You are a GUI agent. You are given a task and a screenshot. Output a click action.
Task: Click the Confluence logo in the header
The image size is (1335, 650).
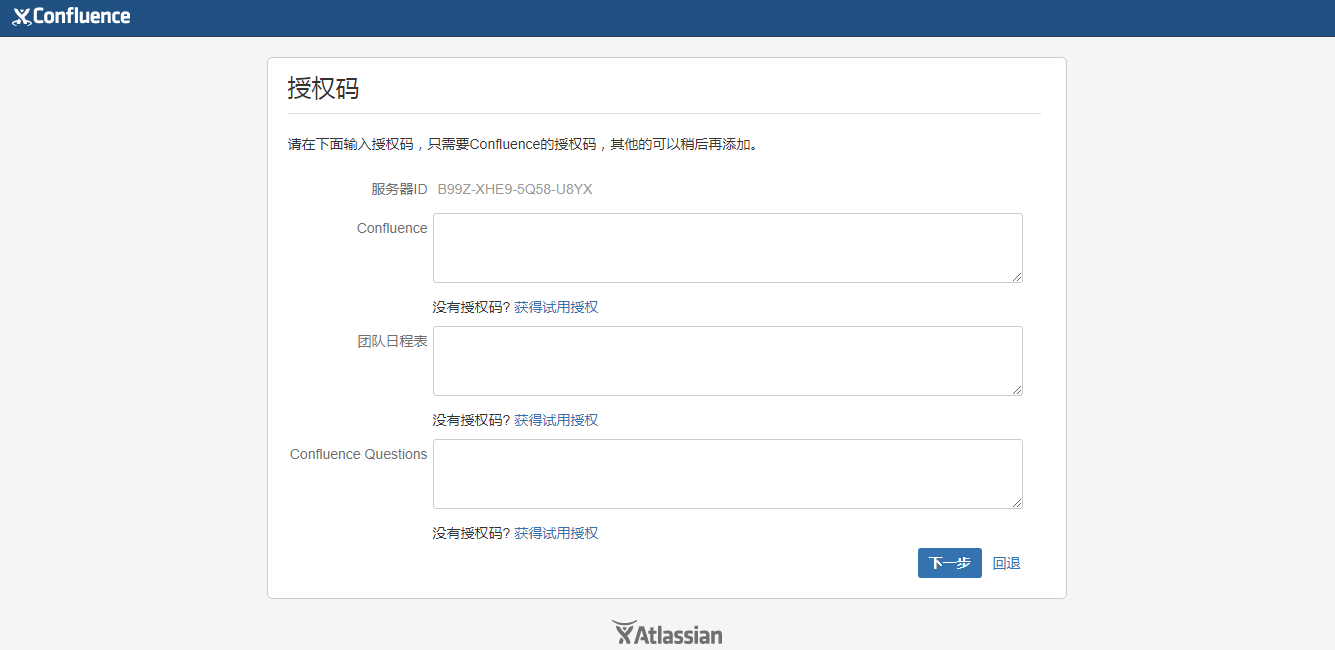(70, 16)
